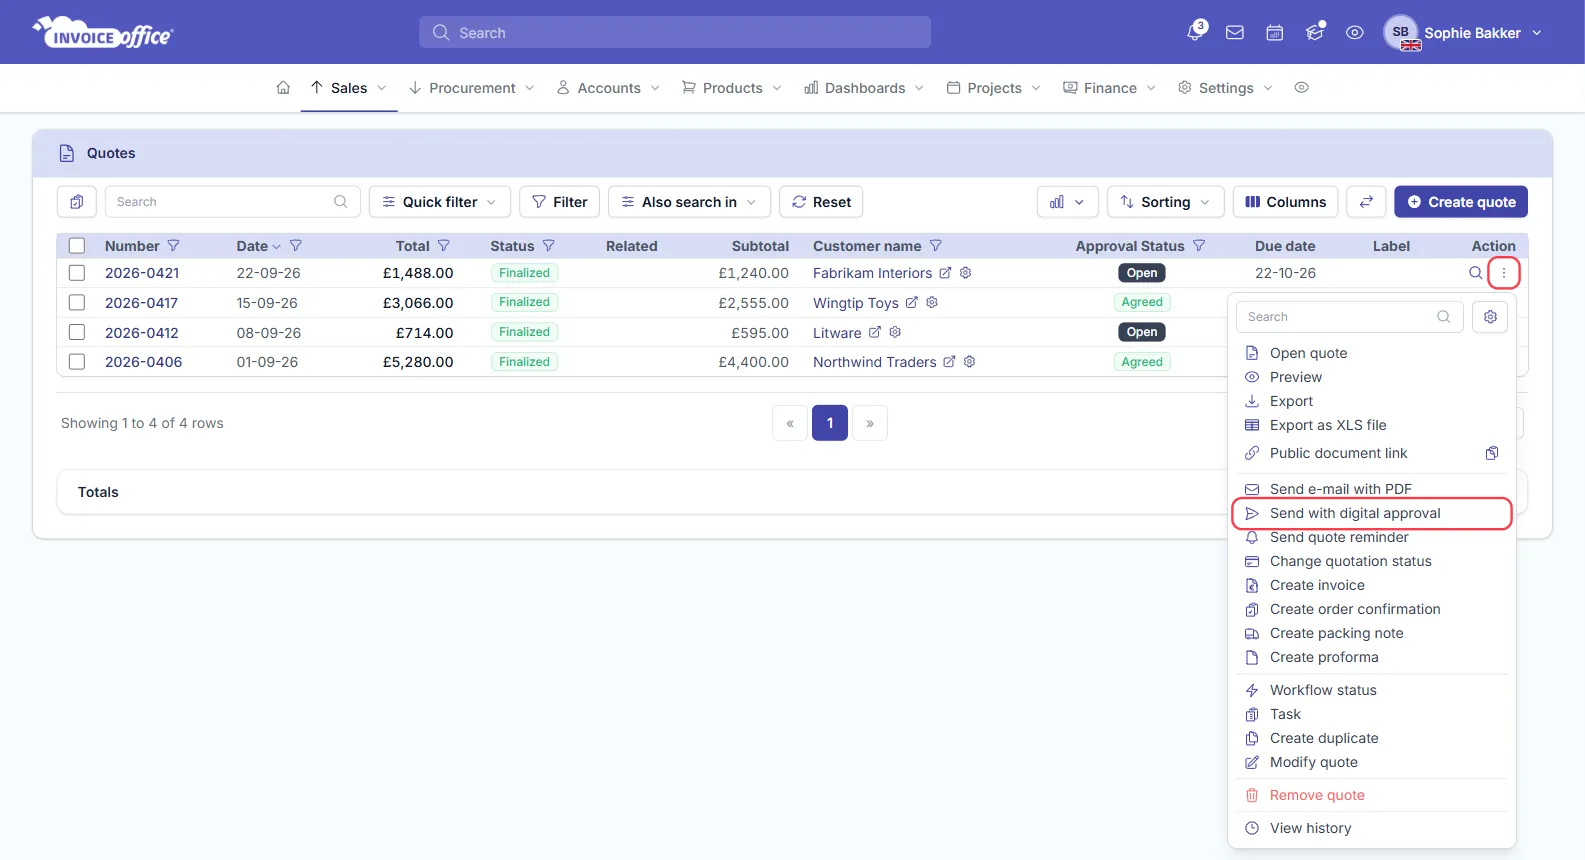Go to page 1 in pagination
1585x860 pixels.
tap(830, 423)
